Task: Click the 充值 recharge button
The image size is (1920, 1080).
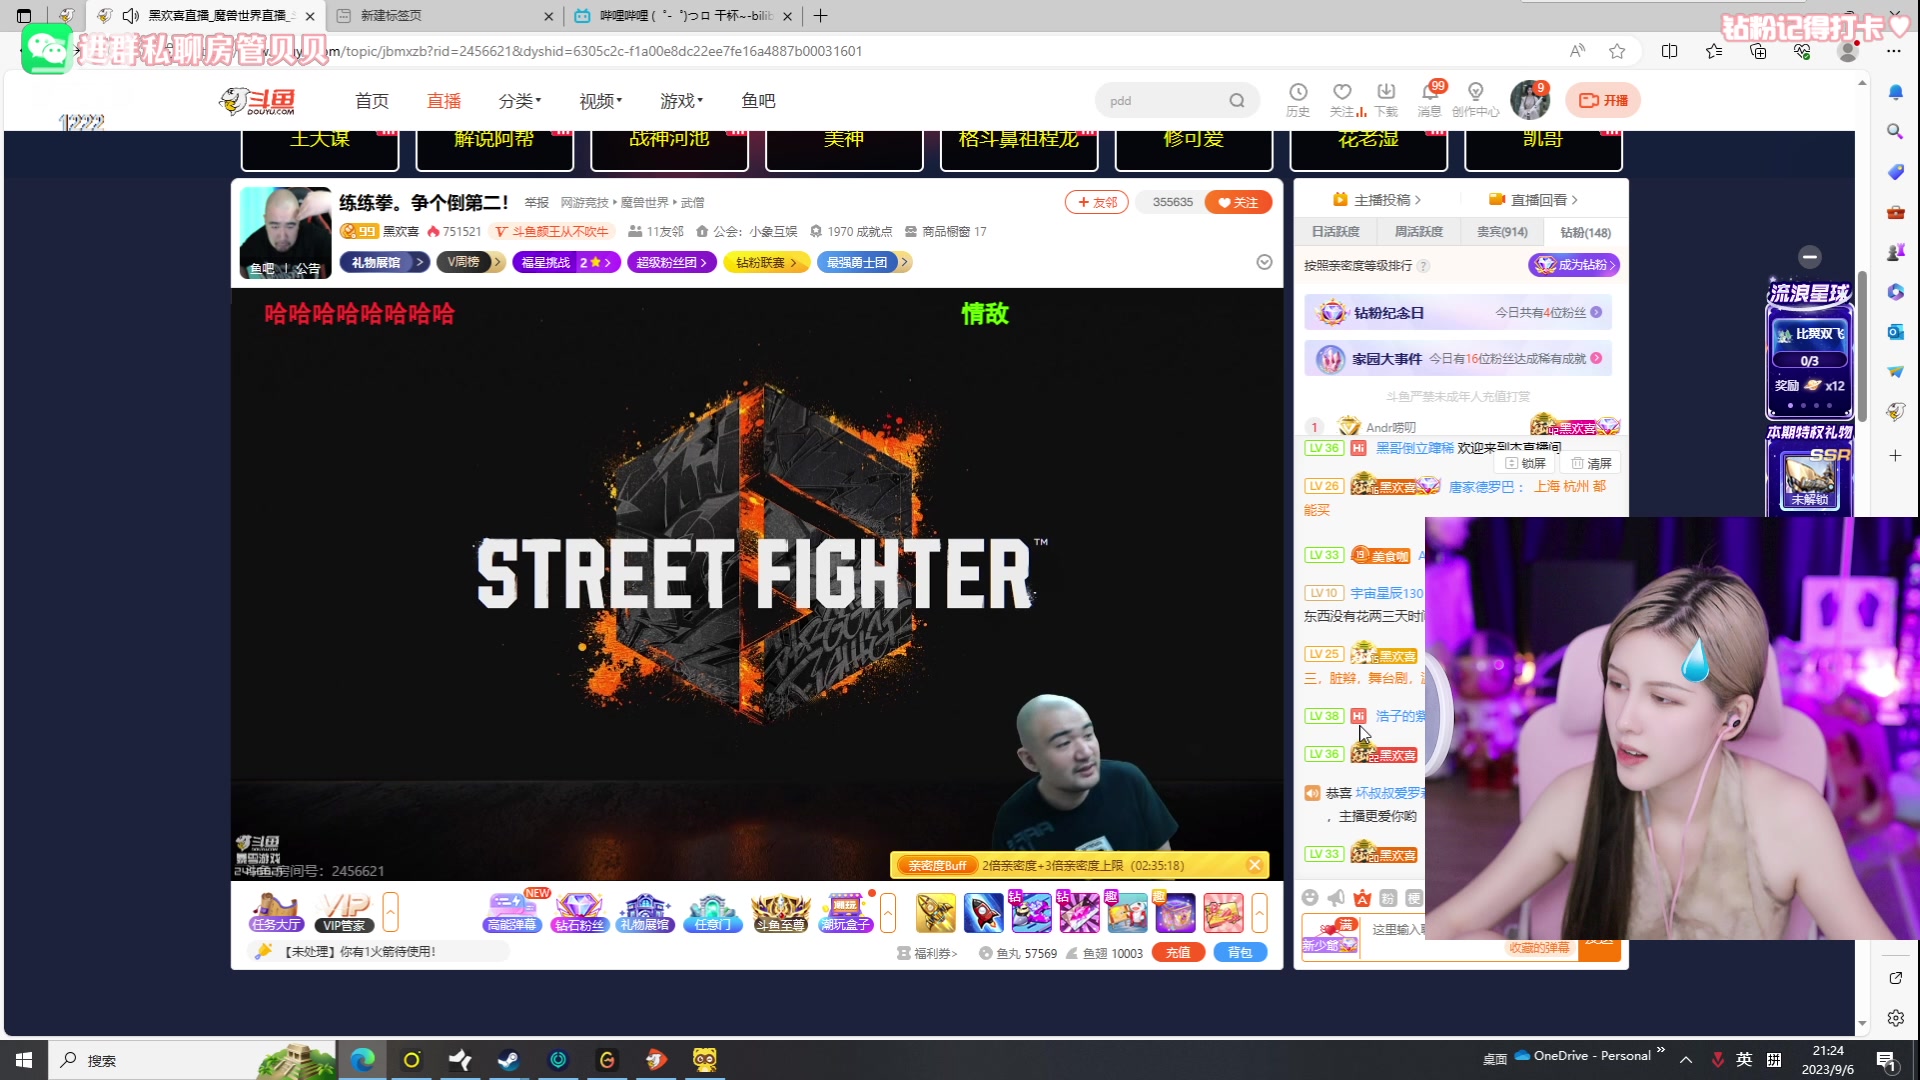Action: [1178, 953]
